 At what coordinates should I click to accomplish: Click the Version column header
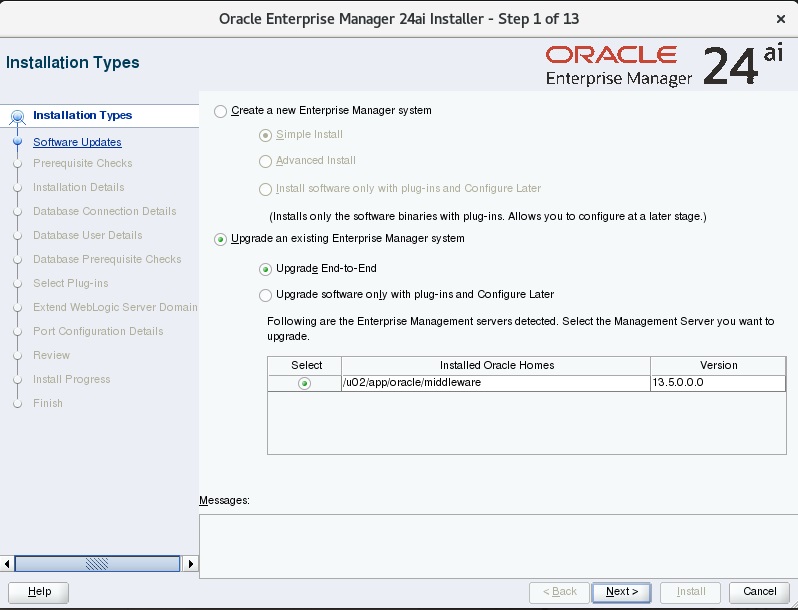(718, 366)
